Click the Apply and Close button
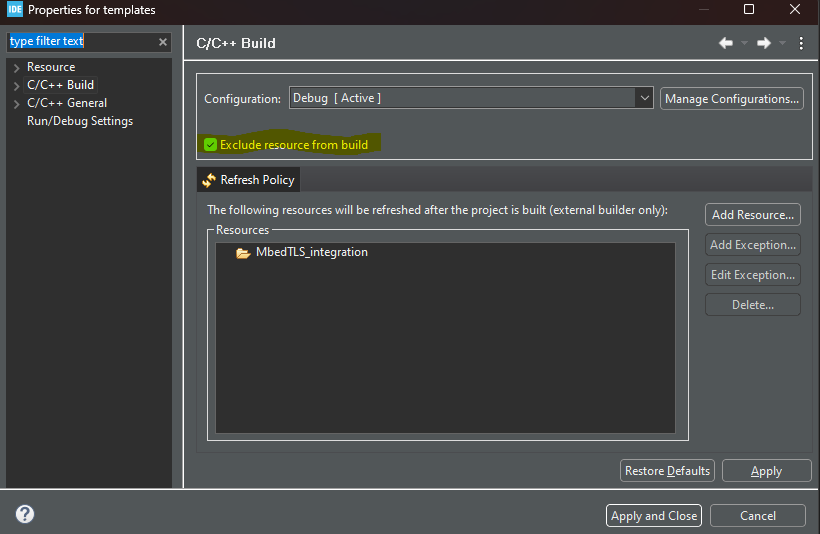Screen dimensions: 820x534 pos(654,516)
